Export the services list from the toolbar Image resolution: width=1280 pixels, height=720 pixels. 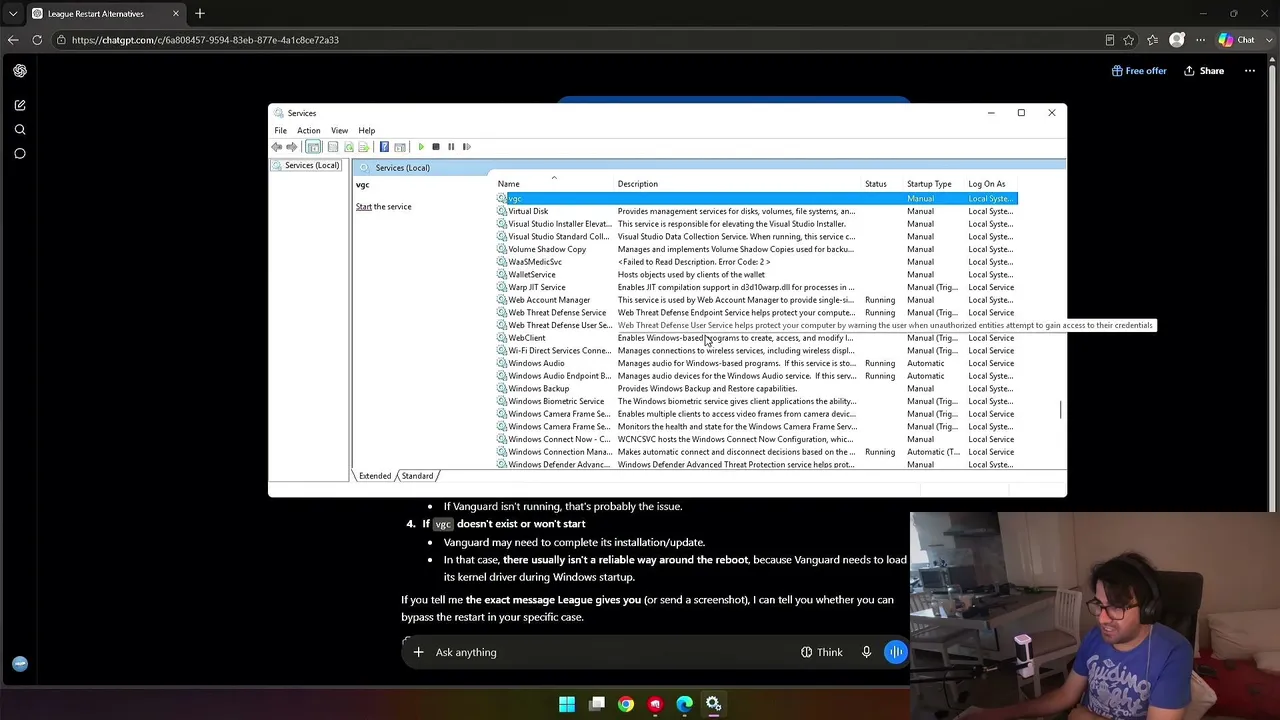[364, 147]
